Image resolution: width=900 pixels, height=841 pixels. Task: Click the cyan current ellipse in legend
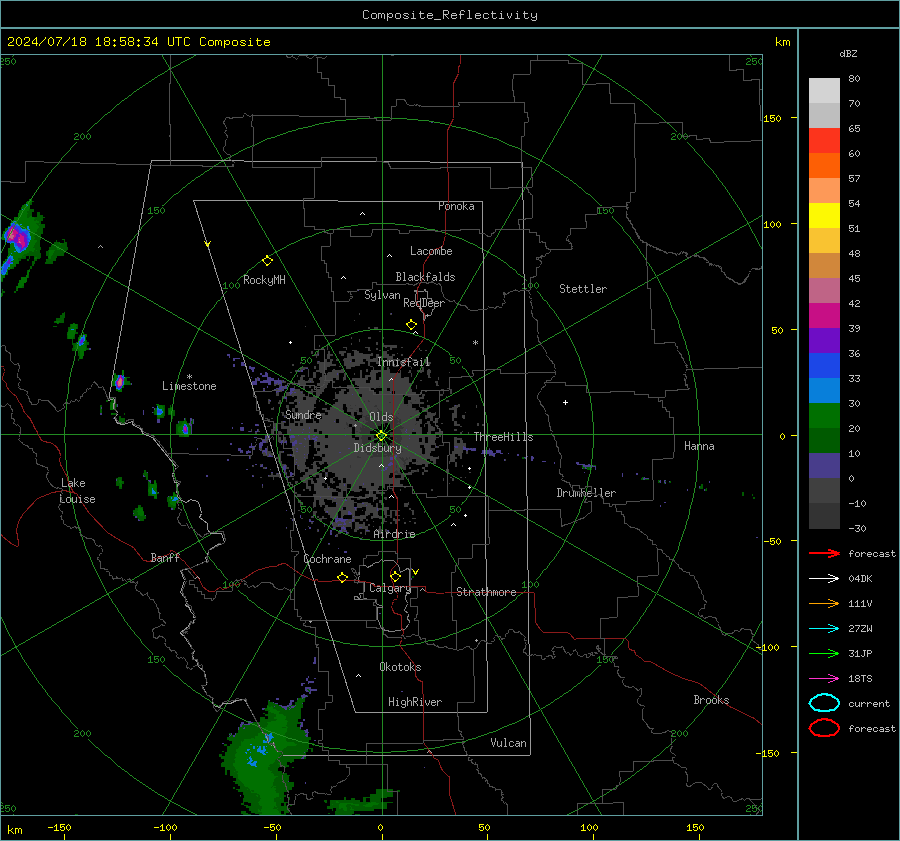click(x=824, y=703)
